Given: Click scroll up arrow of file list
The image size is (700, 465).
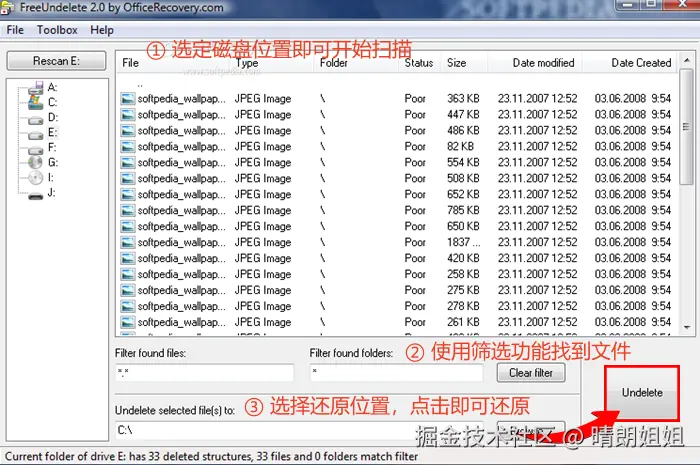Looking at the screenshot, I should point(687,61).
